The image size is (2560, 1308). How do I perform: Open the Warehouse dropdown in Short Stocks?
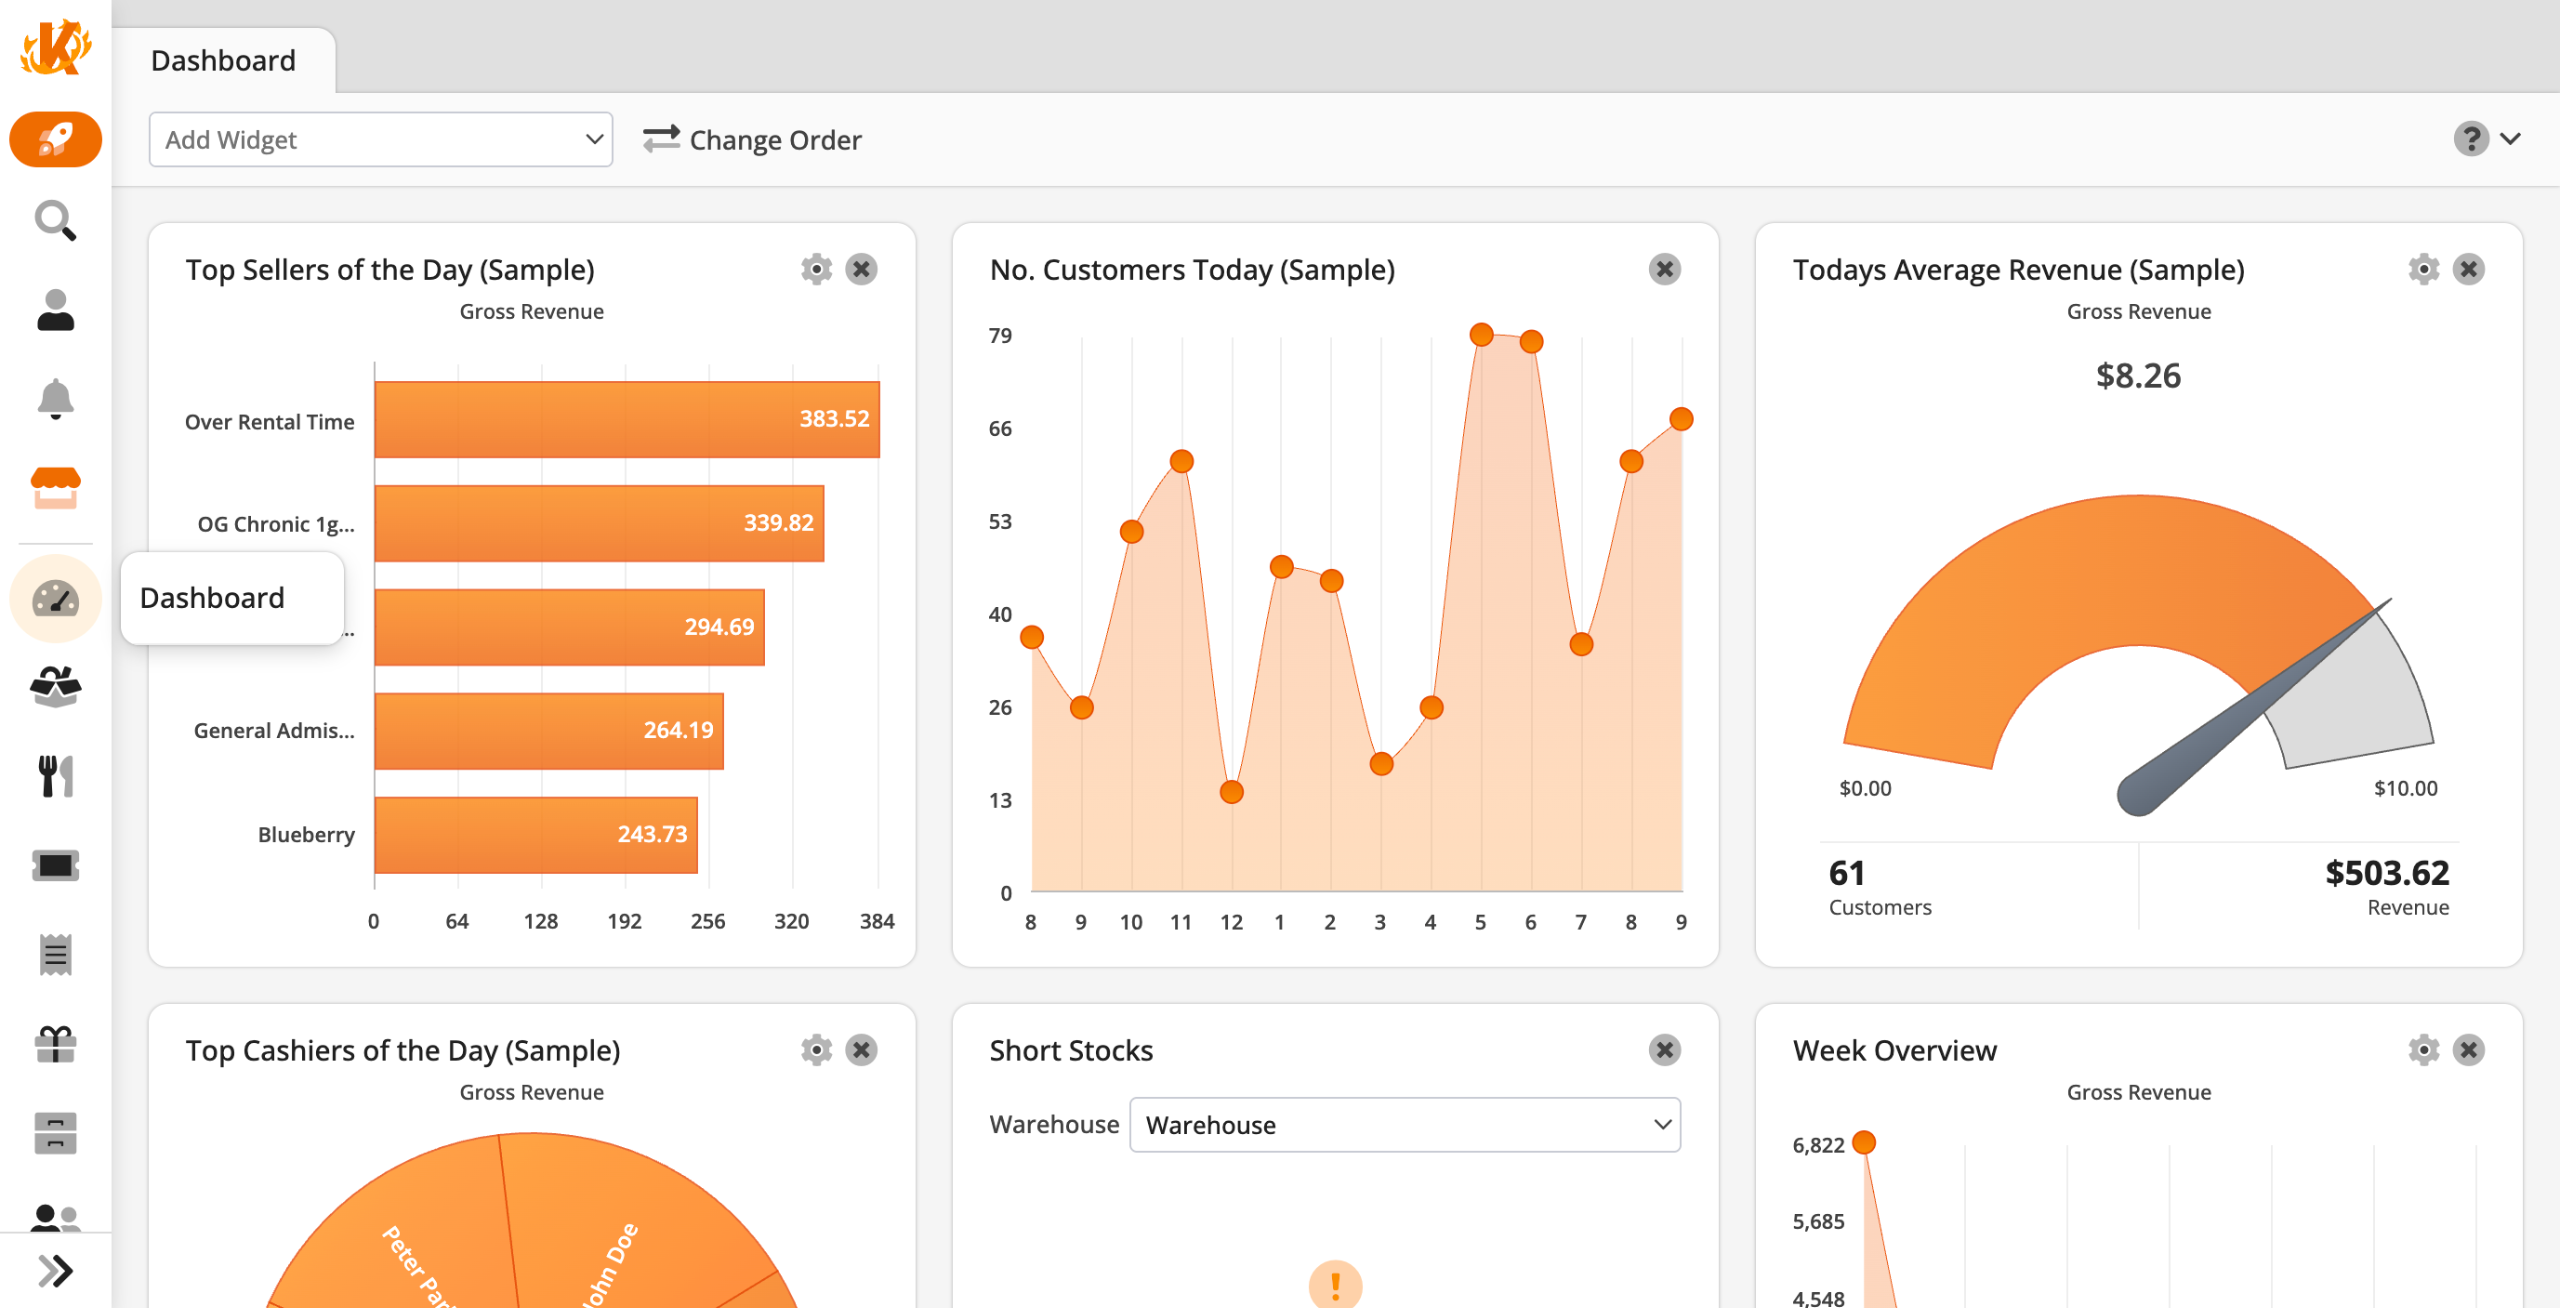coord(1404,1125)
